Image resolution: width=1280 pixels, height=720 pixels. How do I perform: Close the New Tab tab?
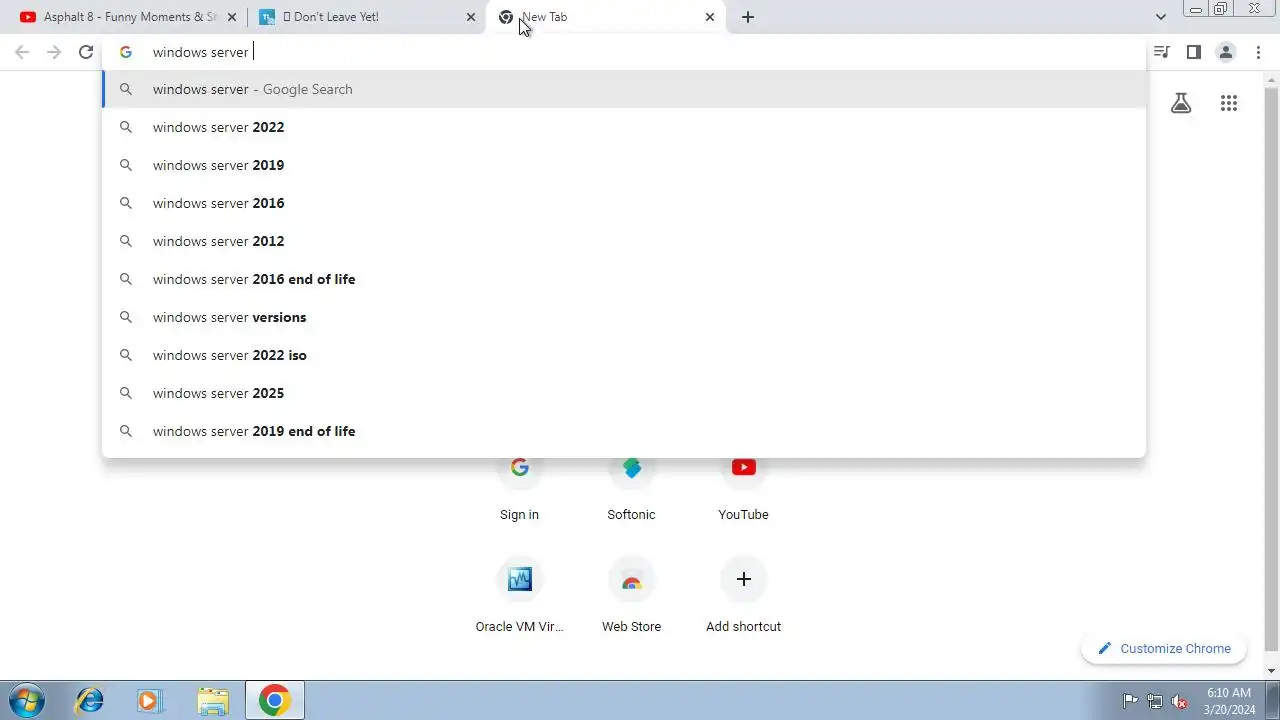(x=710, y=17)
